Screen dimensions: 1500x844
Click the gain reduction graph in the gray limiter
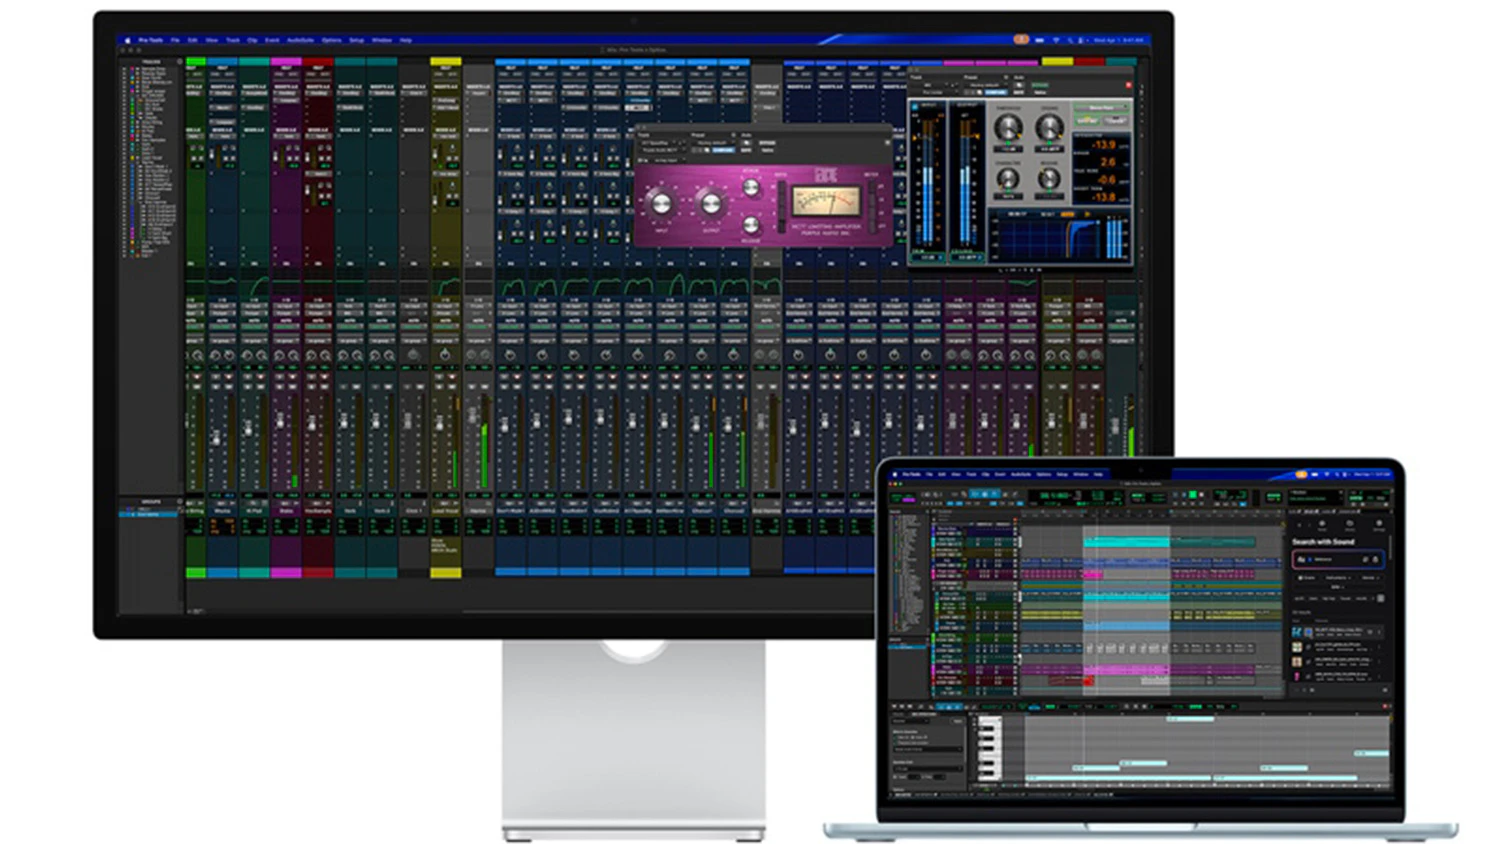[1048, 240]
